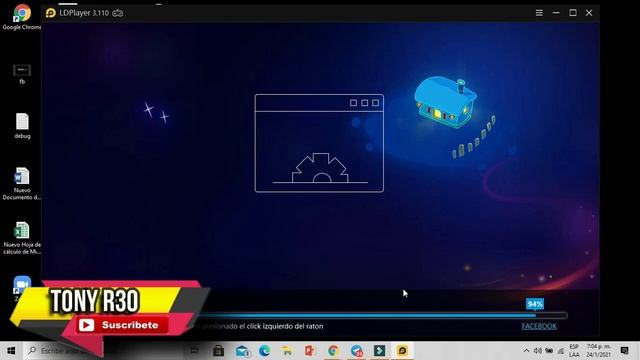Switch to Chrome on the taskbar
Screen dimensions: 640x360
pos(333,351)
